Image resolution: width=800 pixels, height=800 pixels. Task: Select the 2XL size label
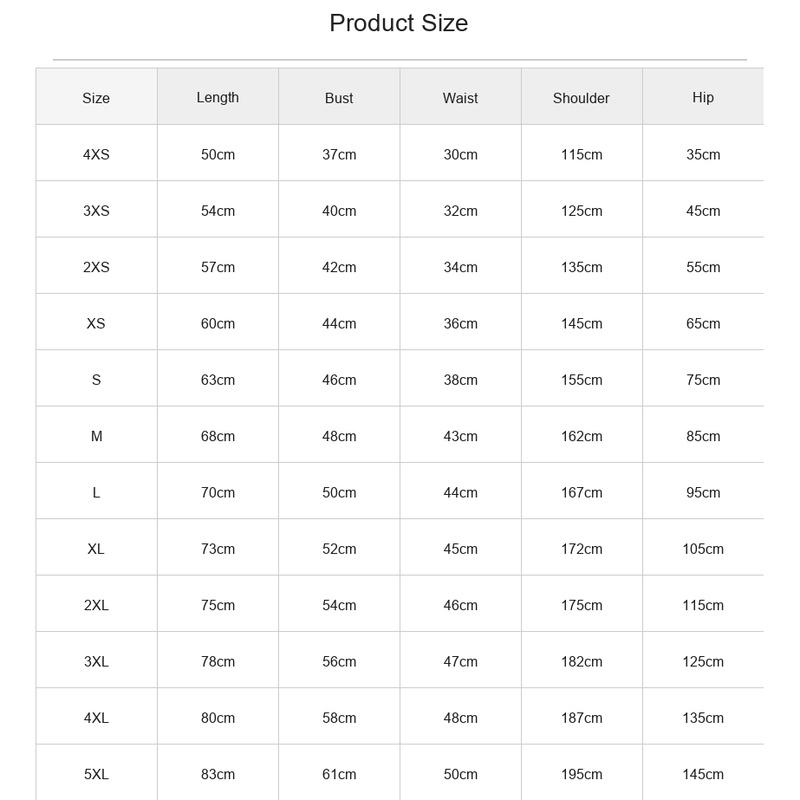96,606
